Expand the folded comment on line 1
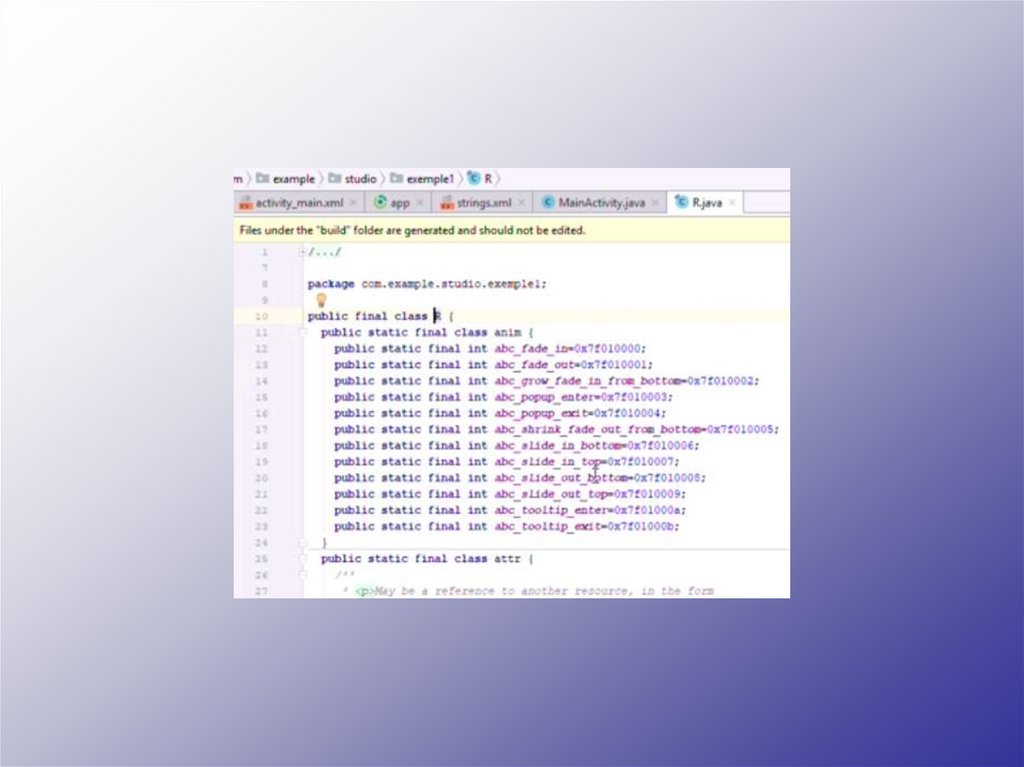The width and height of the screenshot is (1024, 767). 302,252
